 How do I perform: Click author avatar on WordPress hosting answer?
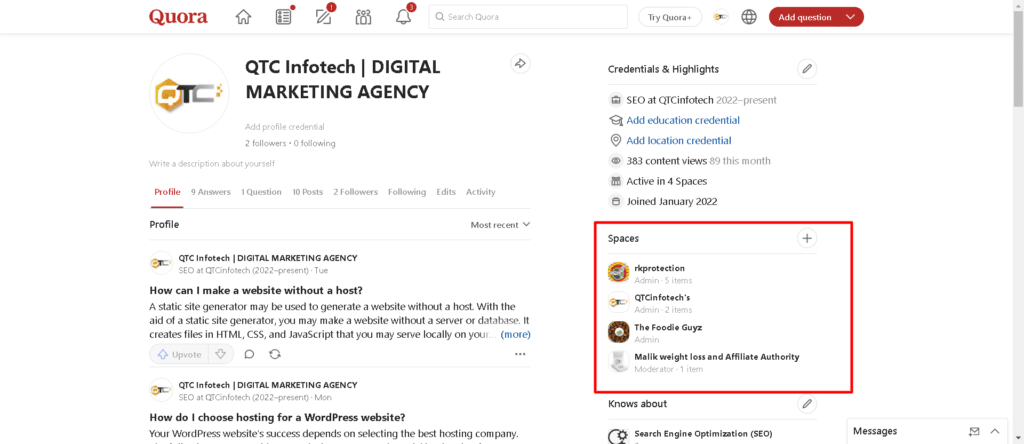point(161,390)
